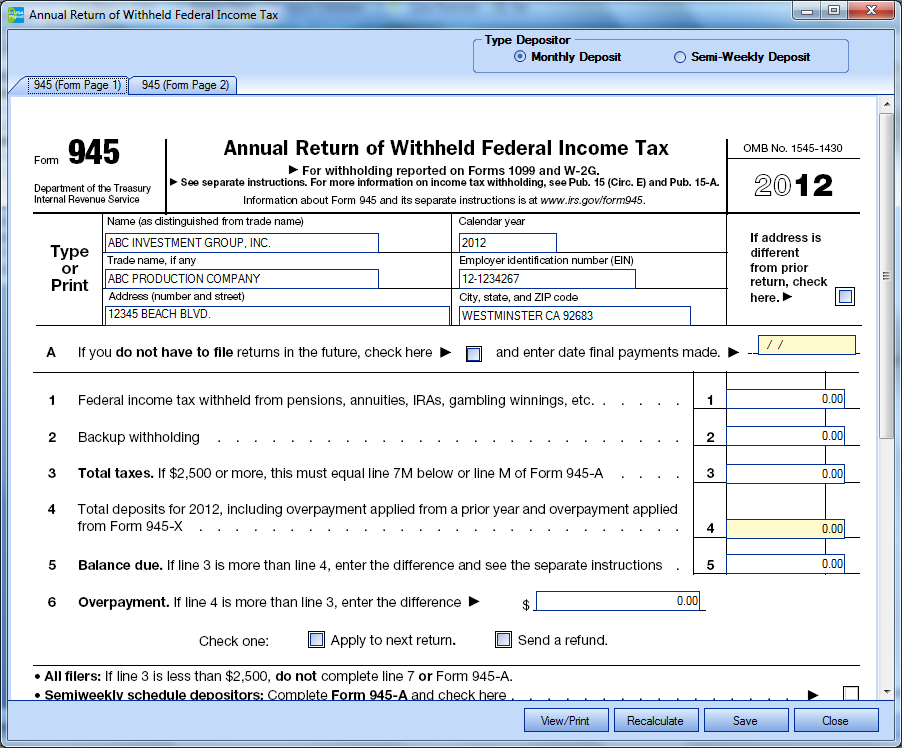Click the line 1 federal income tax withheld field

(785, 399)
